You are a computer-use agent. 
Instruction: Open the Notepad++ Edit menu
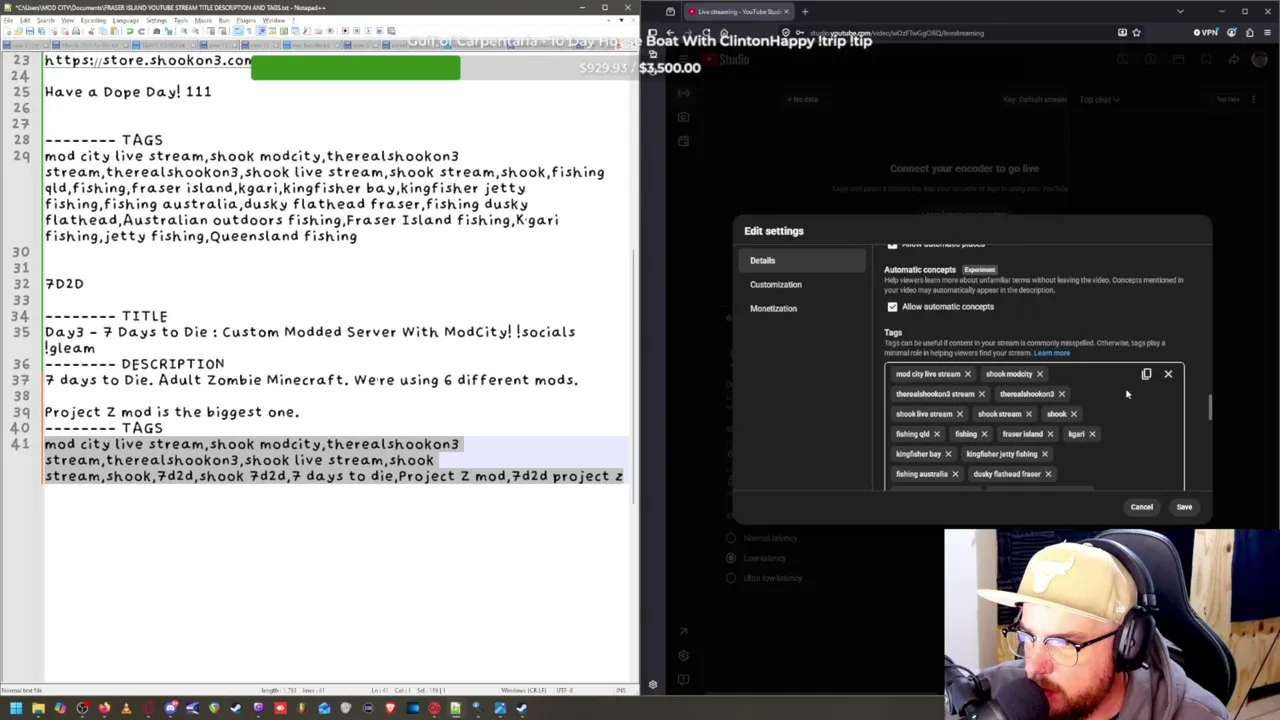click(x=26, y=20)
